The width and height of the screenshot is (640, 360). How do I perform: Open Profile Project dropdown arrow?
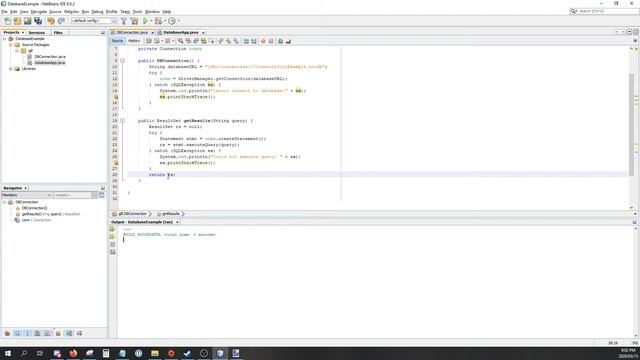[179, 21]
